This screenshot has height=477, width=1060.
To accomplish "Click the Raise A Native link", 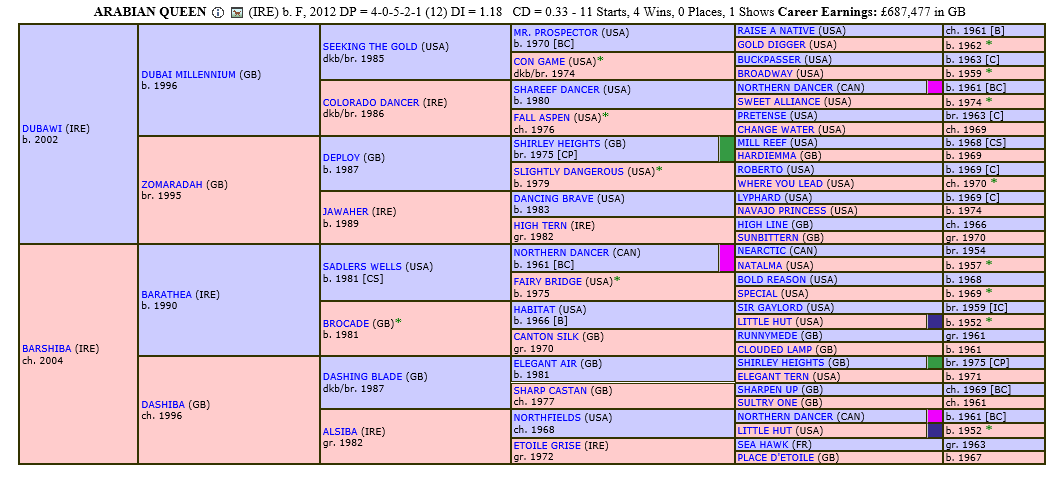I will coord(776,32).
